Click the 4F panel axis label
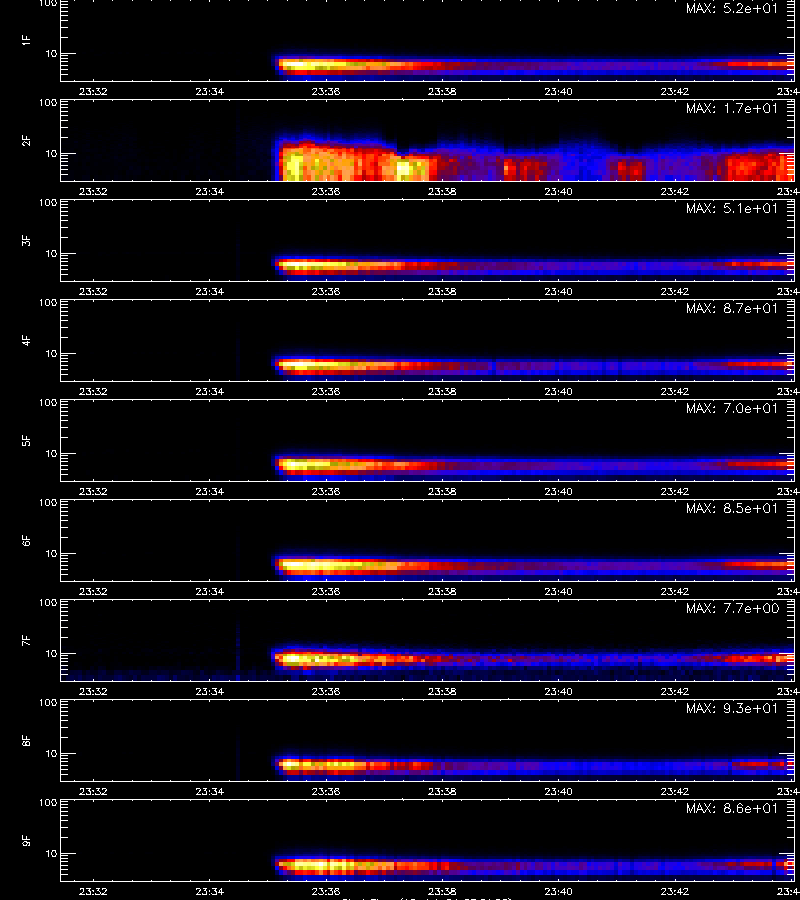This screenshot has width=800, height=900. (x=26, y=340)
